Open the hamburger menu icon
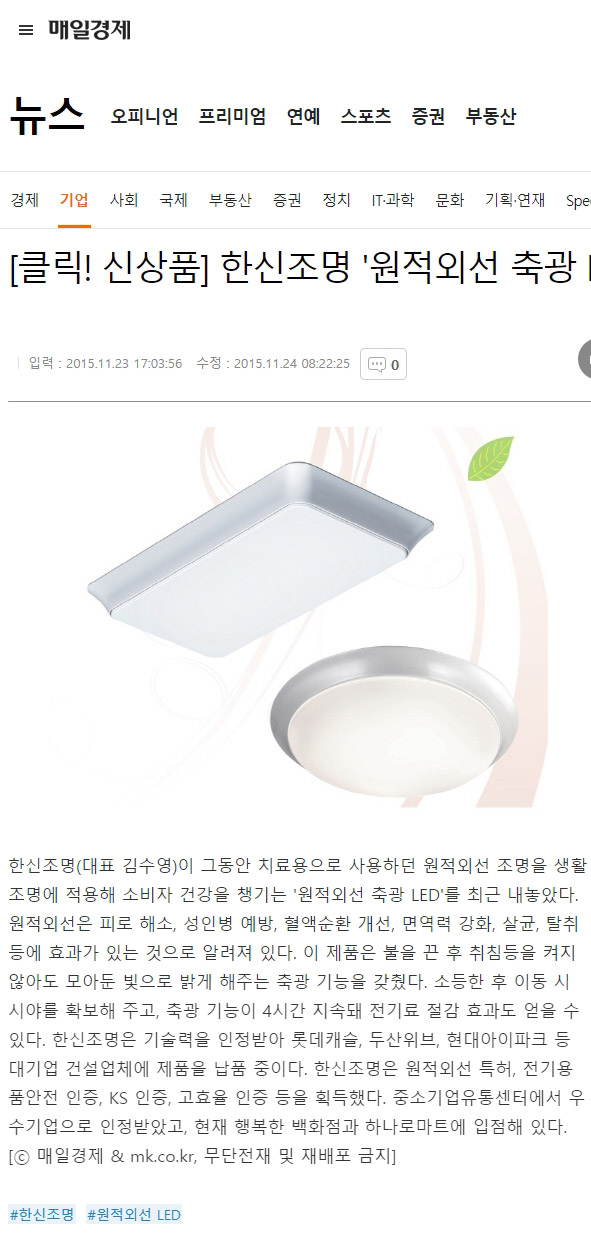 [26, 30]
